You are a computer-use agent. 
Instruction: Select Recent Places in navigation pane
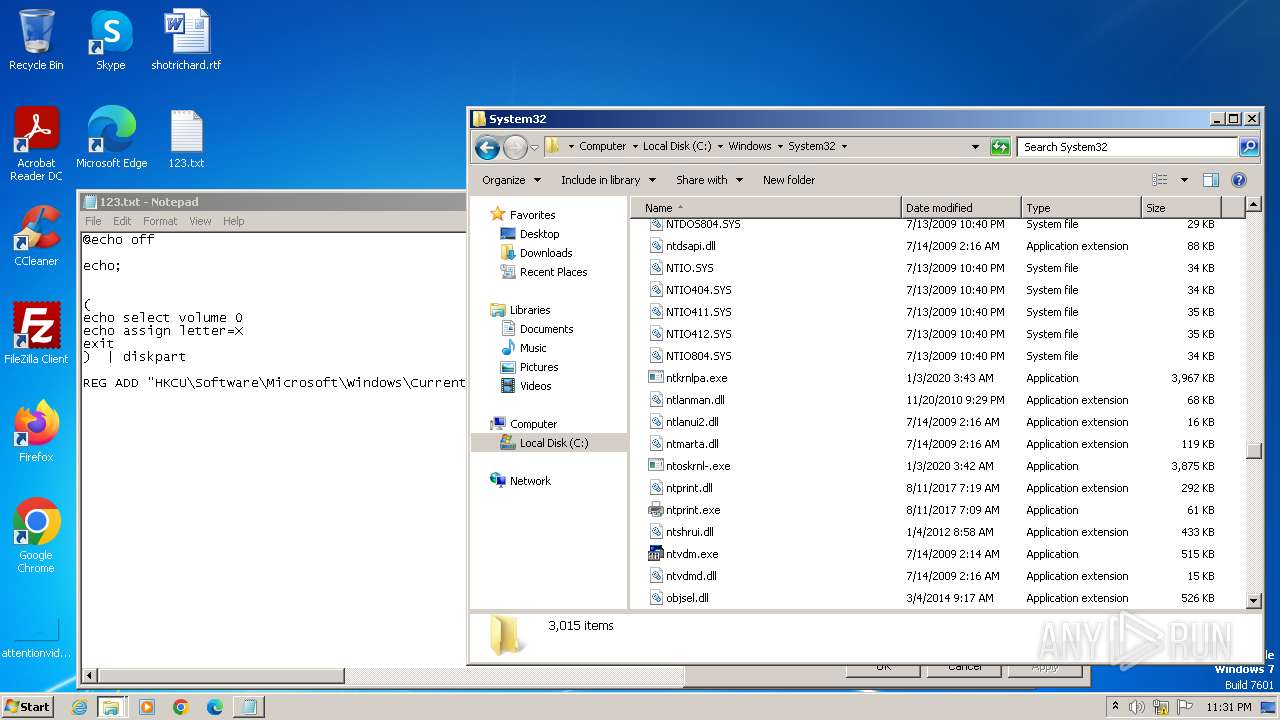pos(553,272)
